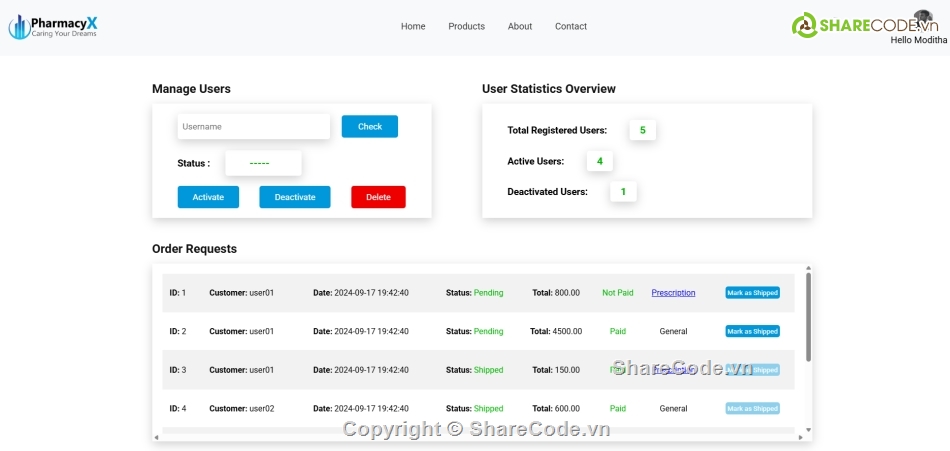Open the Home page in navigation

click(x=413, y=27)
